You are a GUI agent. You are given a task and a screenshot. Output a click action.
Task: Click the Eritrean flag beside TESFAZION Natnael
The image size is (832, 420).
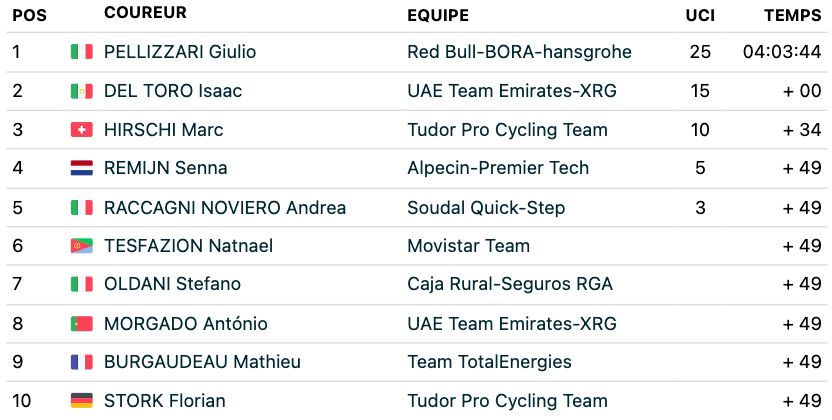tap(82, 246)
